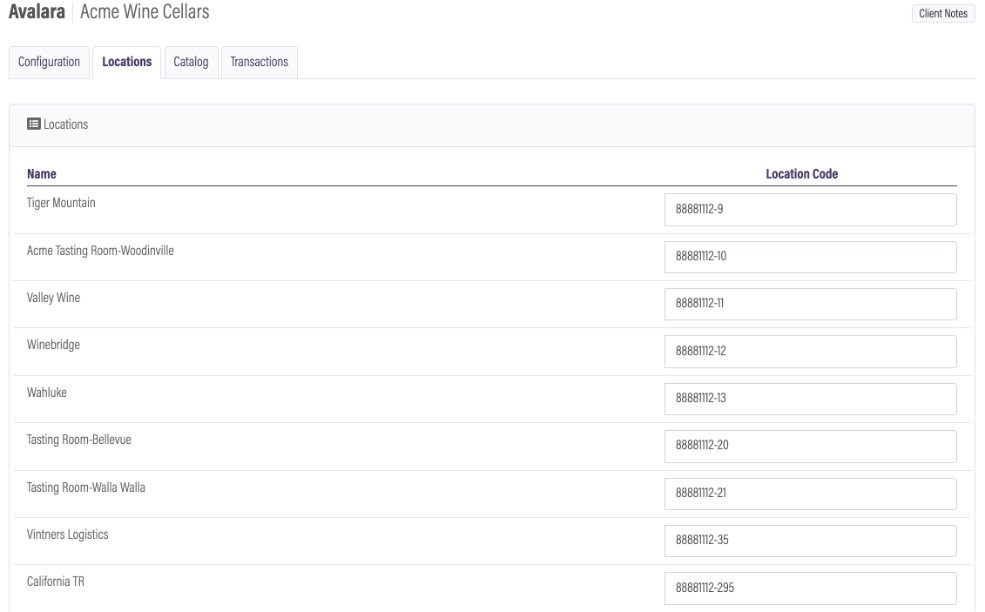Select the Wahluke row name

pyautogui.click(x=46, y=393)
